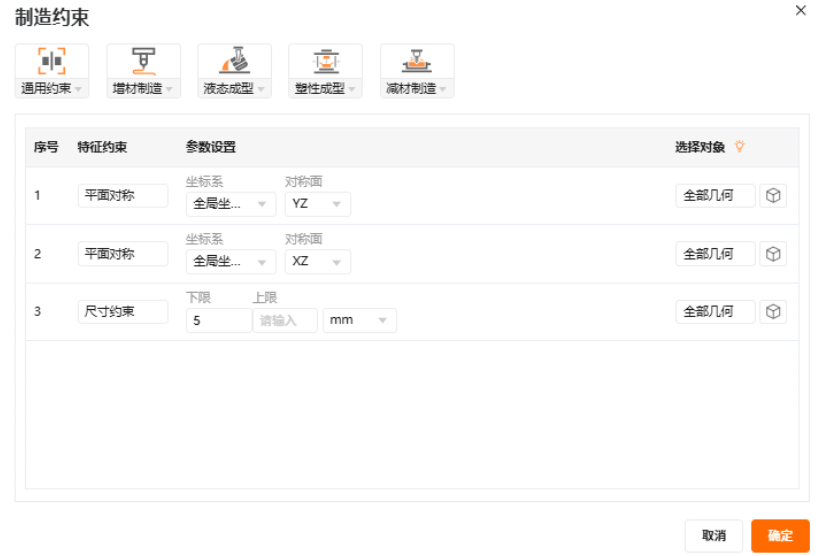Click the lightbulb hint icon beside 选择对象
Viewport: 816px width, 556px height.
(739, 147)
